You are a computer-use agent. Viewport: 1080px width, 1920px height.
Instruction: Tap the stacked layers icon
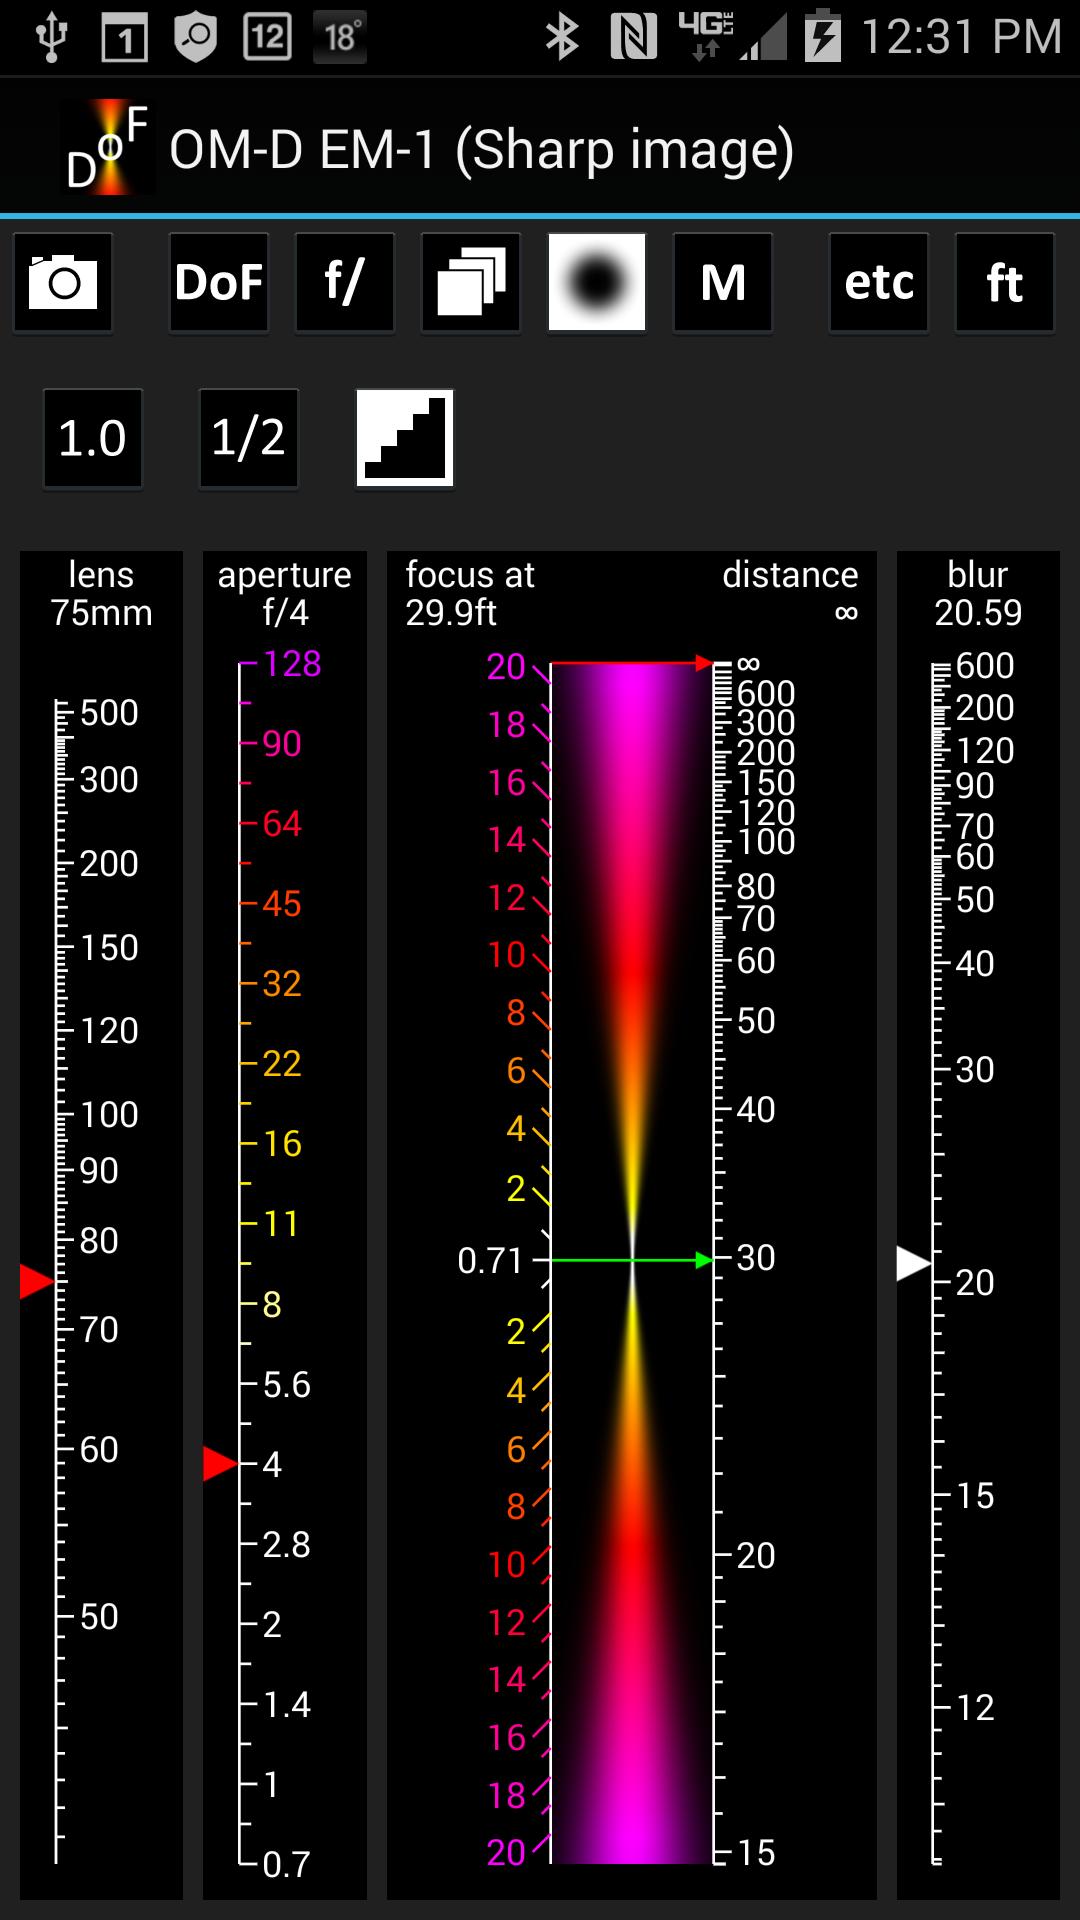(x=471, y=283)
